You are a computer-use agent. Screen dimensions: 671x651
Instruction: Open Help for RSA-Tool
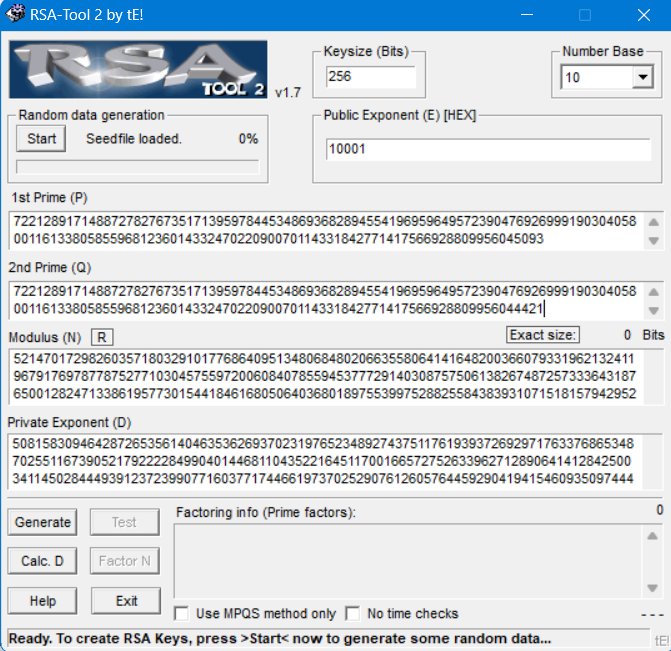point(43,601)
